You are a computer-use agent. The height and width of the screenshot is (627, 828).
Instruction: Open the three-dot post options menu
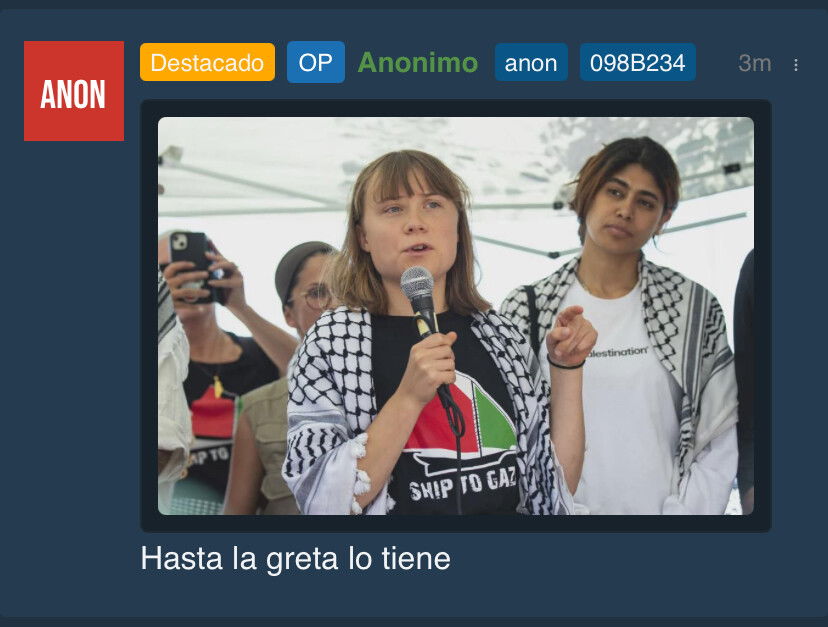pos(796,64)
